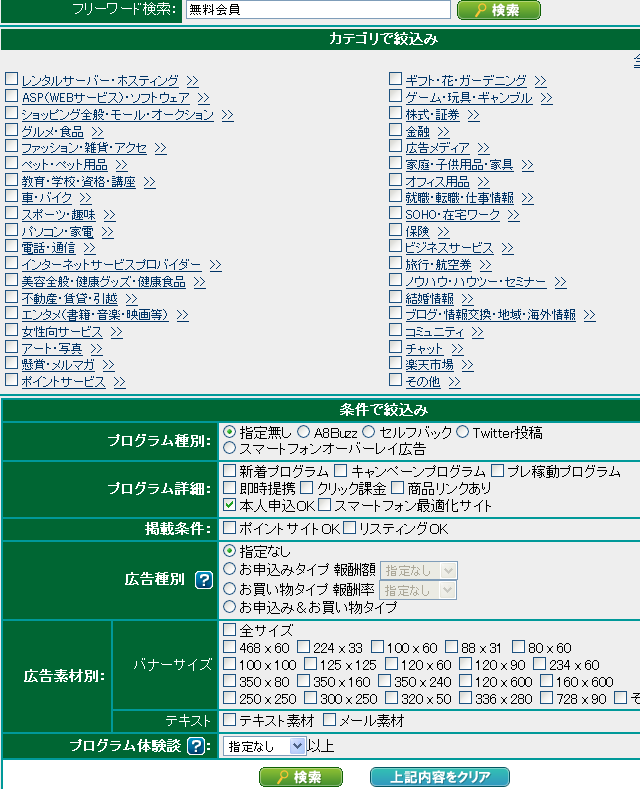
Task: Click the >> arrow next to 金融
Action: [443, 132]
